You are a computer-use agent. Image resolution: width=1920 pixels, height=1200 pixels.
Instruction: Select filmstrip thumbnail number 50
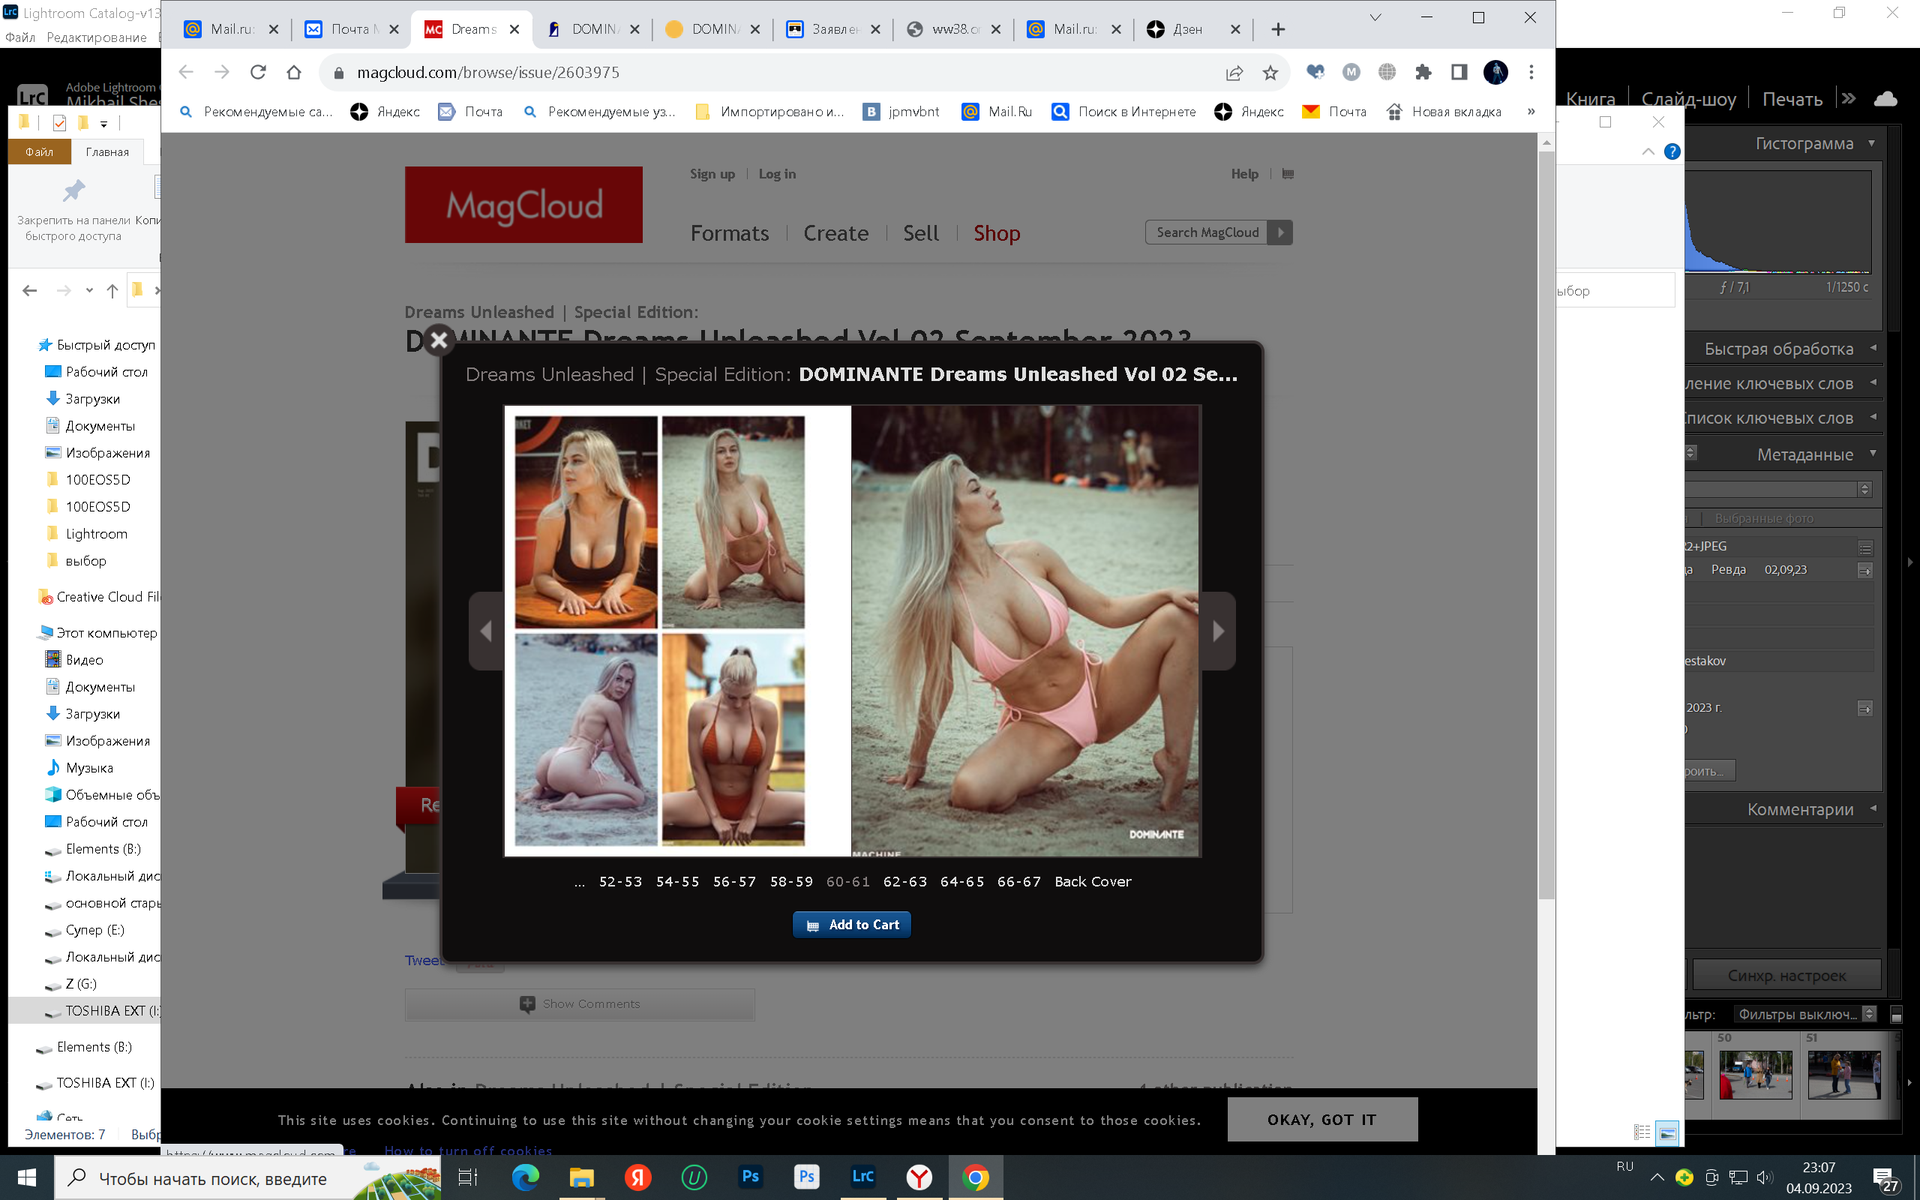pyautogui.click(x=1756, y=1074)
